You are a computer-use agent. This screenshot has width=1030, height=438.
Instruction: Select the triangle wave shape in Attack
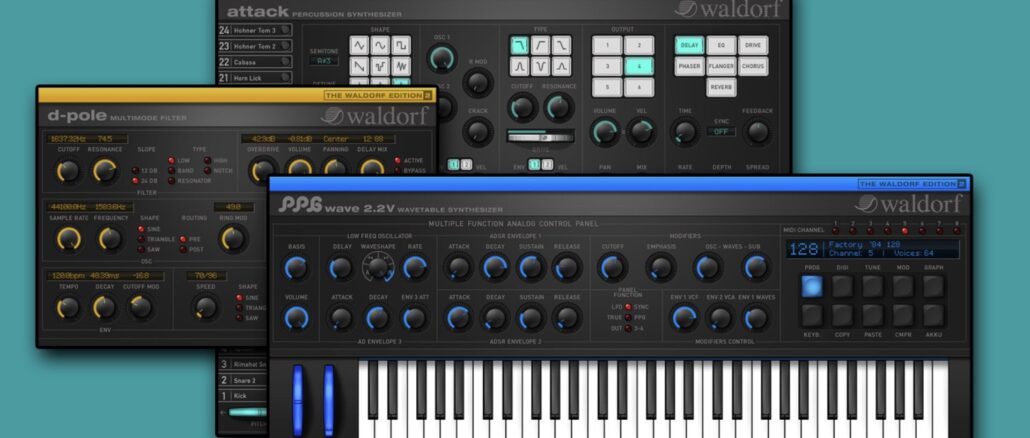pyautogui.click(x=359, y=45)
